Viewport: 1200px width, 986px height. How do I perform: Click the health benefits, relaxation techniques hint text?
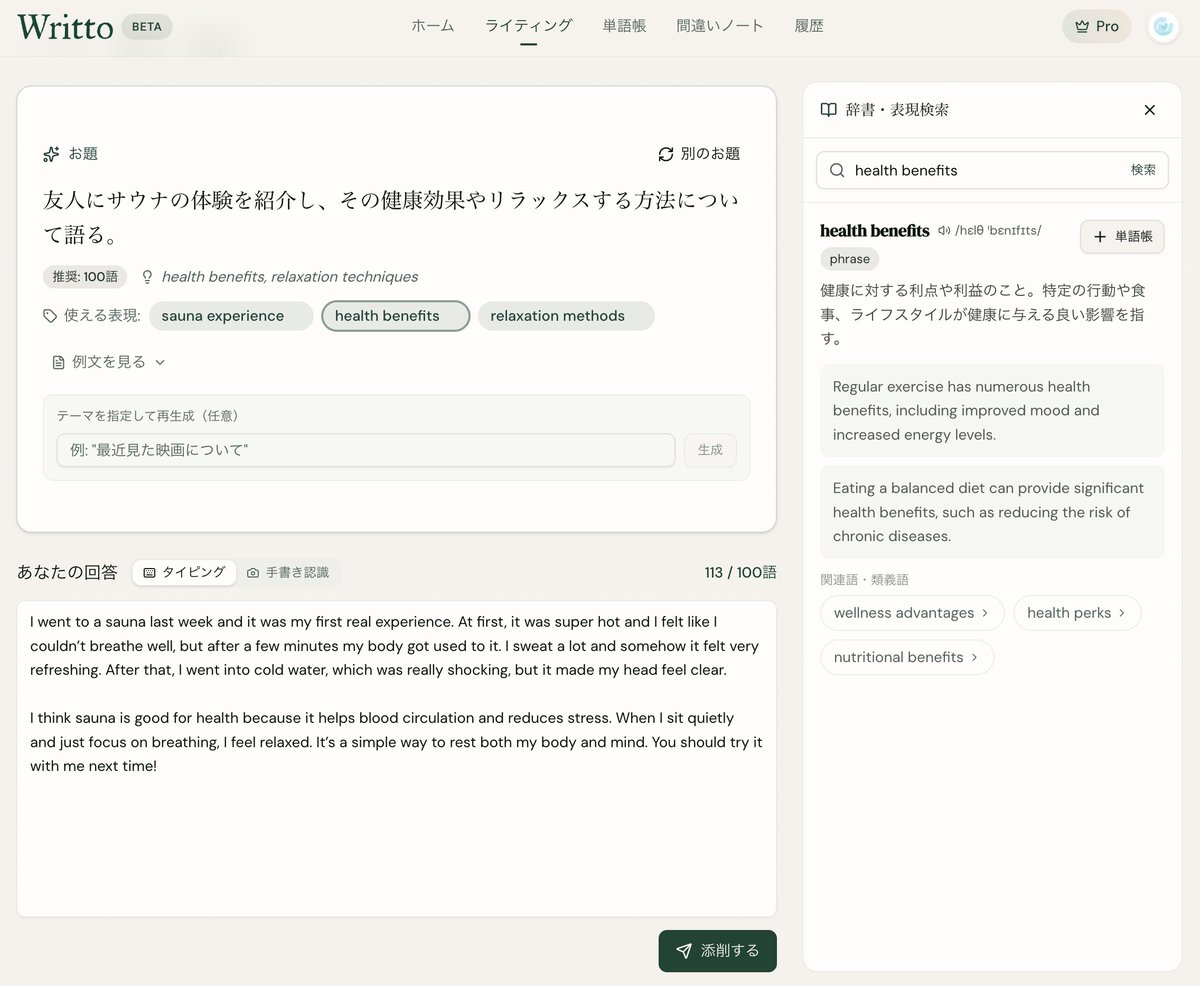[x=290, y=277]
